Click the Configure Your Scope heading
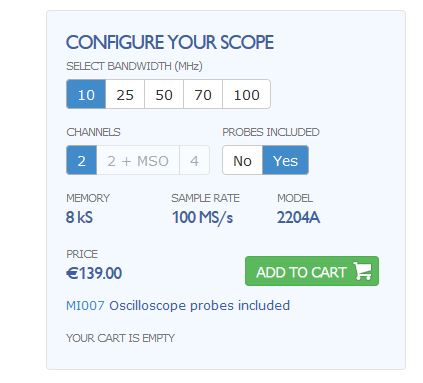 click(x=170, y=42)
